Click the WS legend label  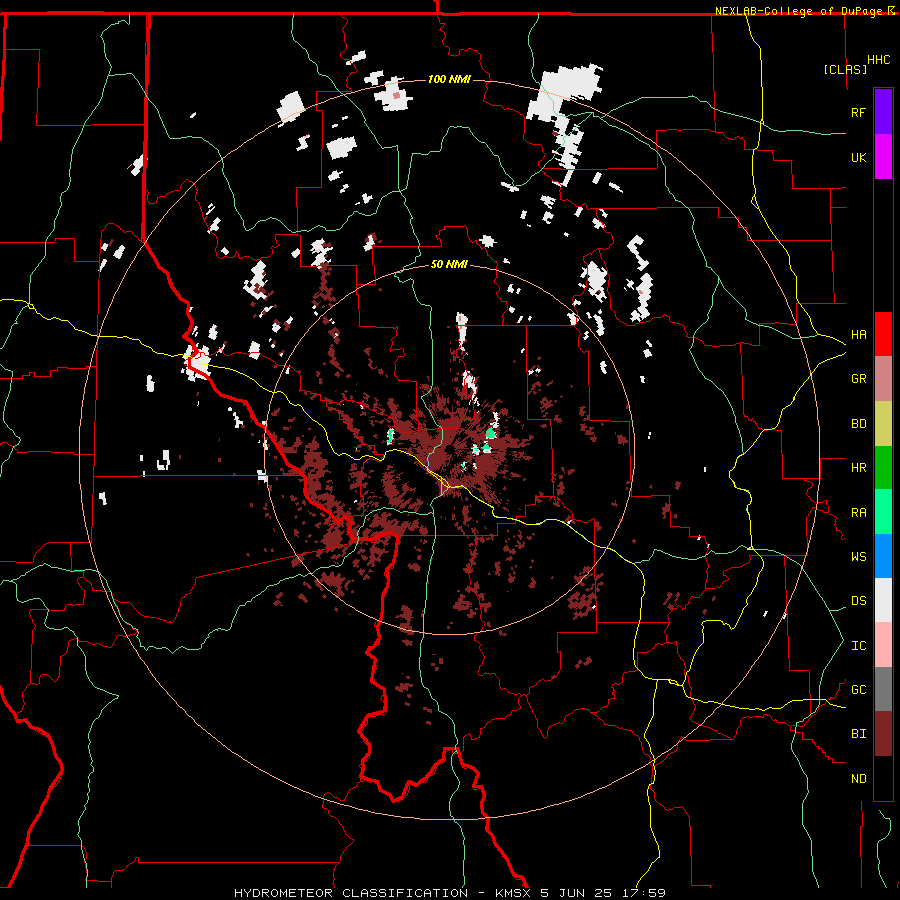point(858,557)
